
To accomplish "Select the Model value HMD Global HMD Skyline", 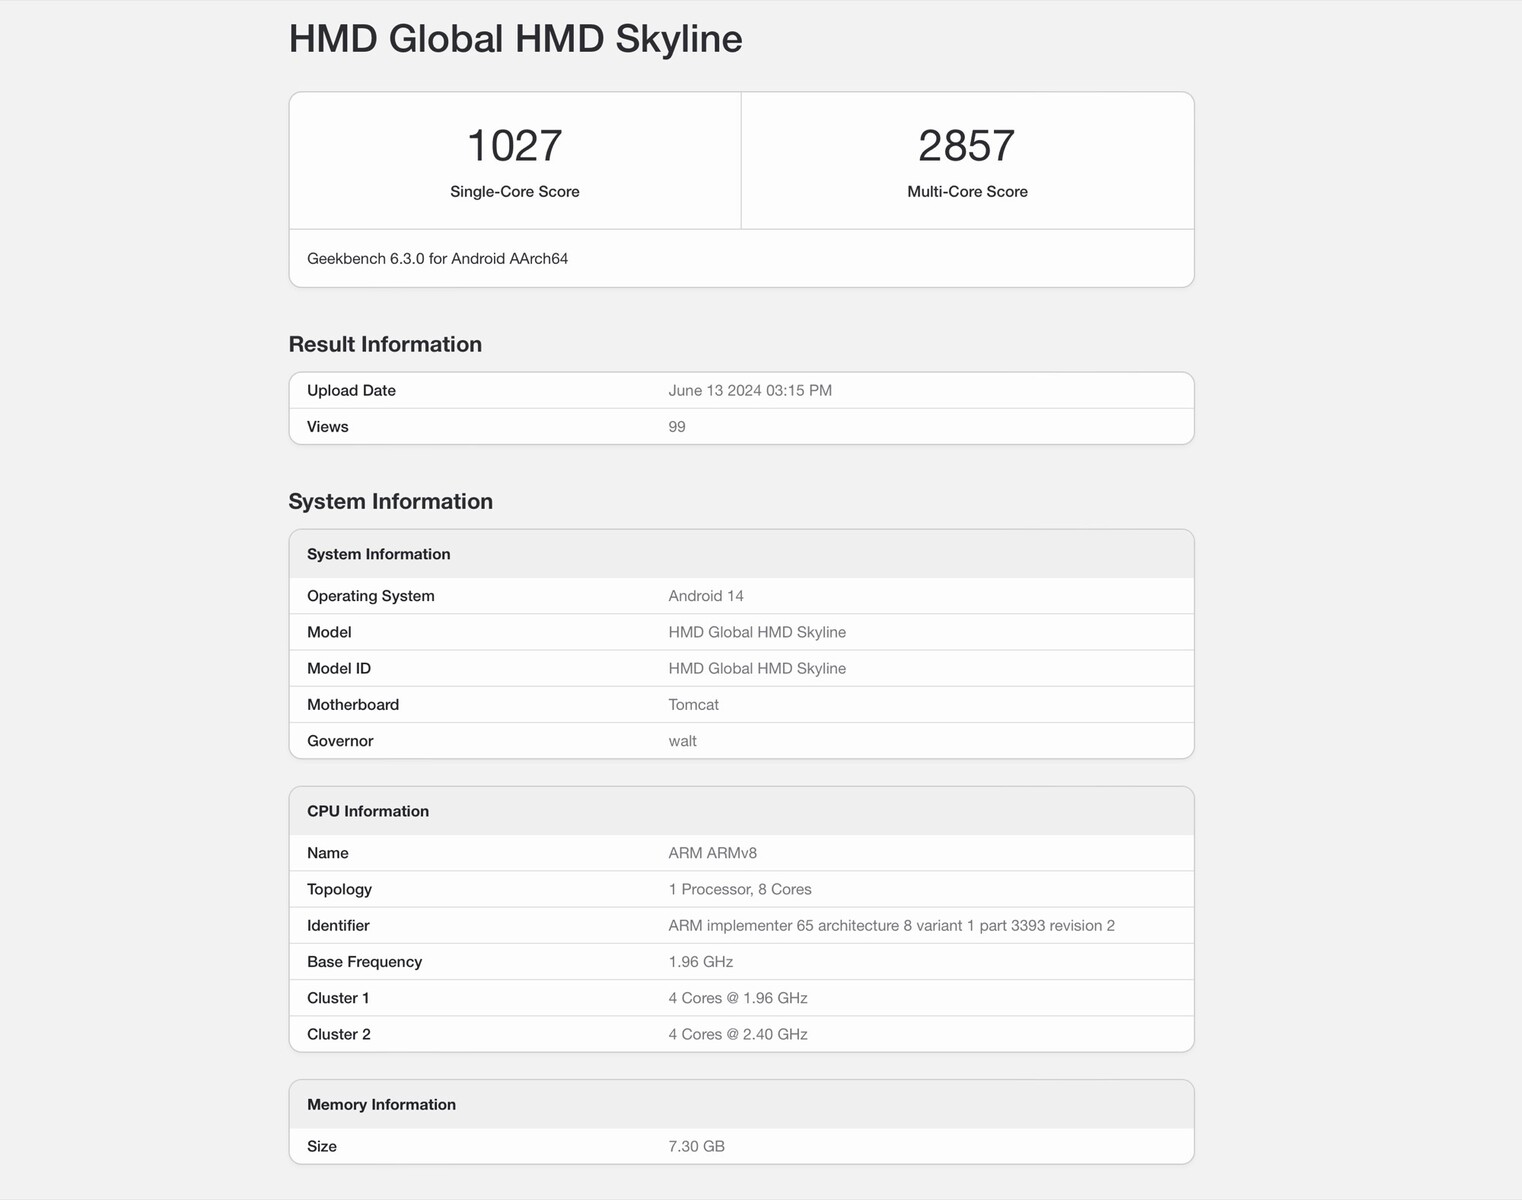I will coord(757,632).
